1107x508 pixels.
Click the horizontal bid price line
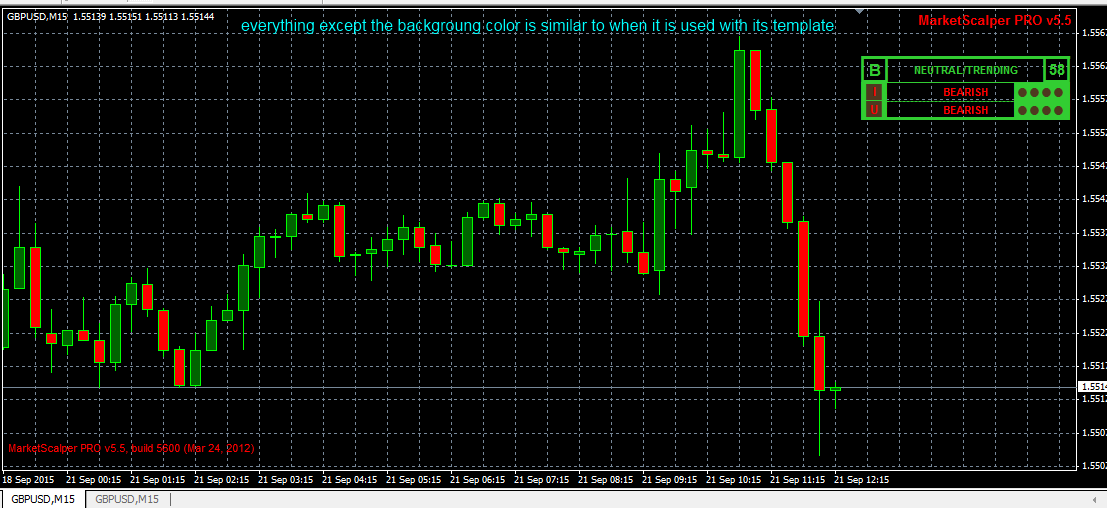(537, 387)
